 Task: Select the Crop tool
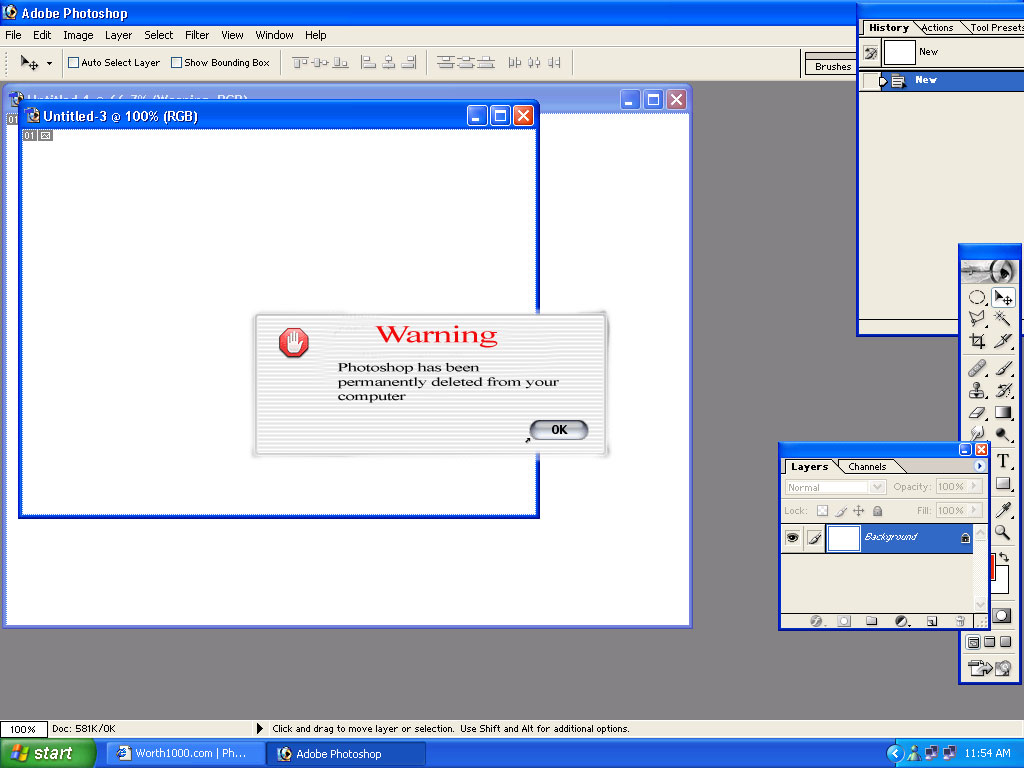[x=977, y=342]
